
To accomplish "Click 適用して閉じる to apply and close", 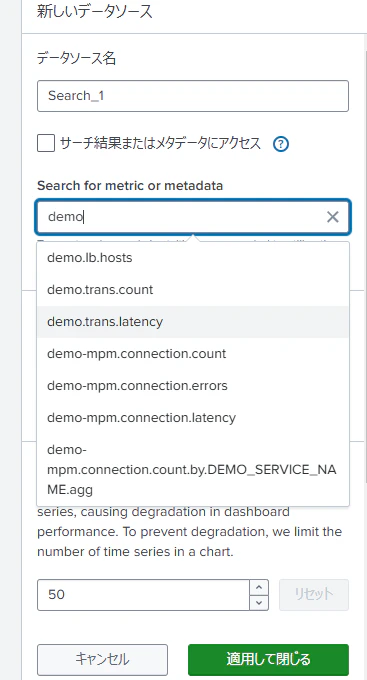I will click(x=269, y=660).
